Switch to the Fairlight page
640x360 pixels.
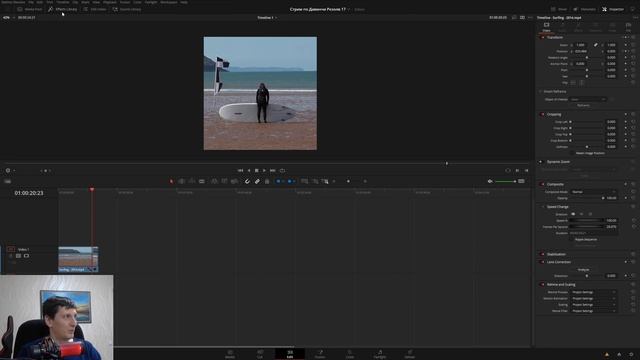point(380,354)
